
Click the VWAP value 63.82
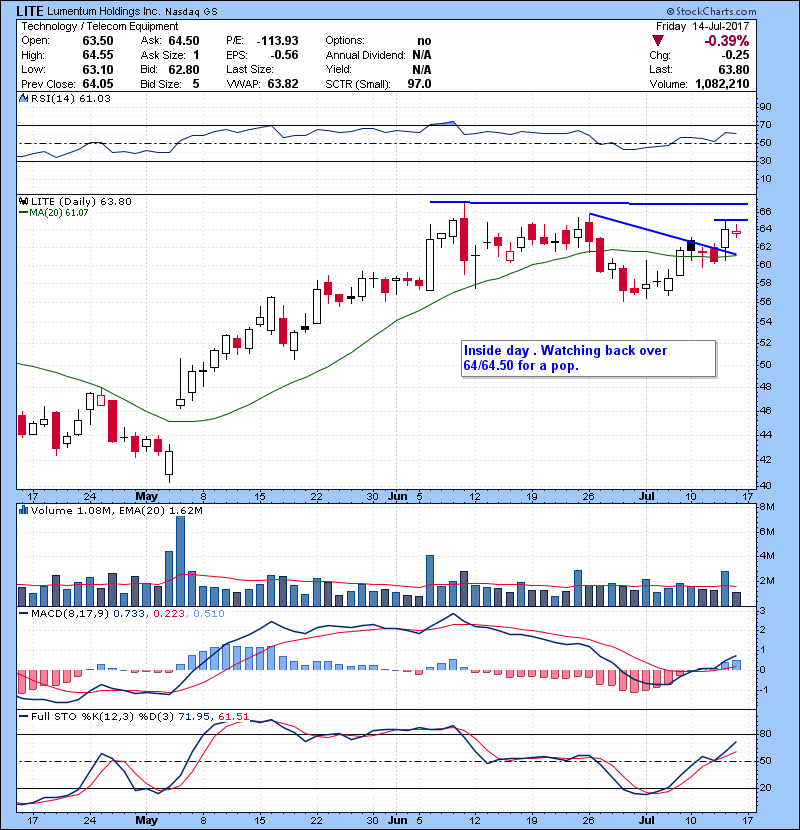click(x=283, y=84)
